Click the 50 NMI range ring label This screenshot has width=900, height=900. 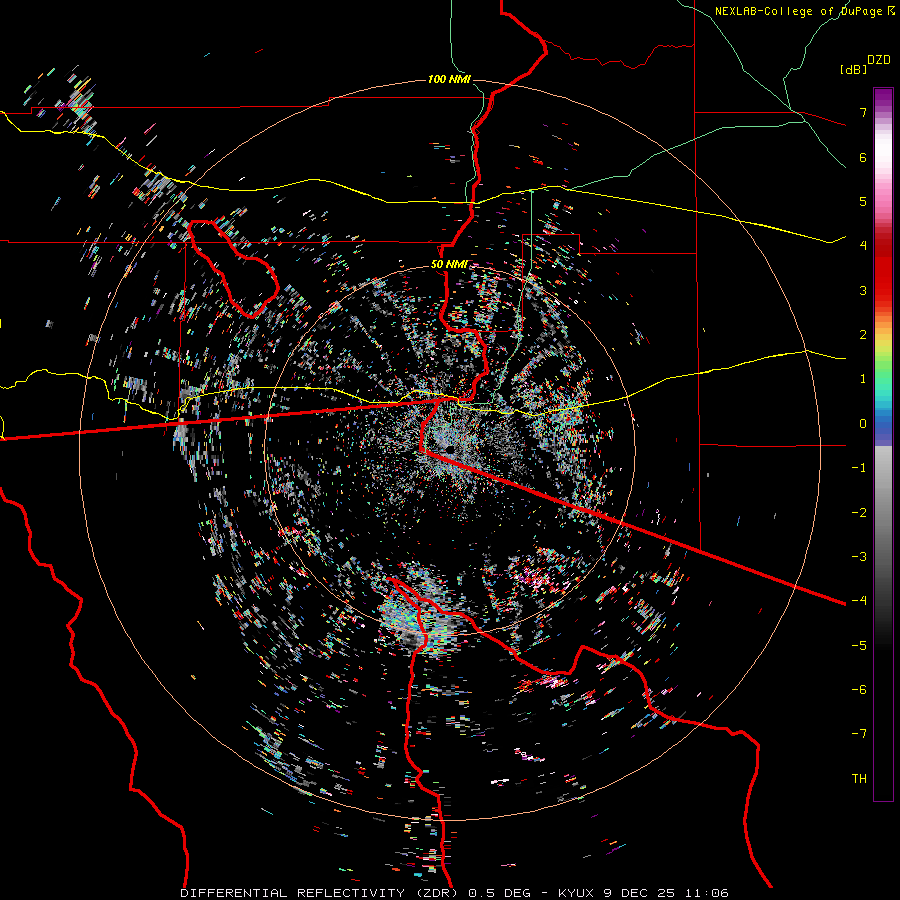[449, 265]
